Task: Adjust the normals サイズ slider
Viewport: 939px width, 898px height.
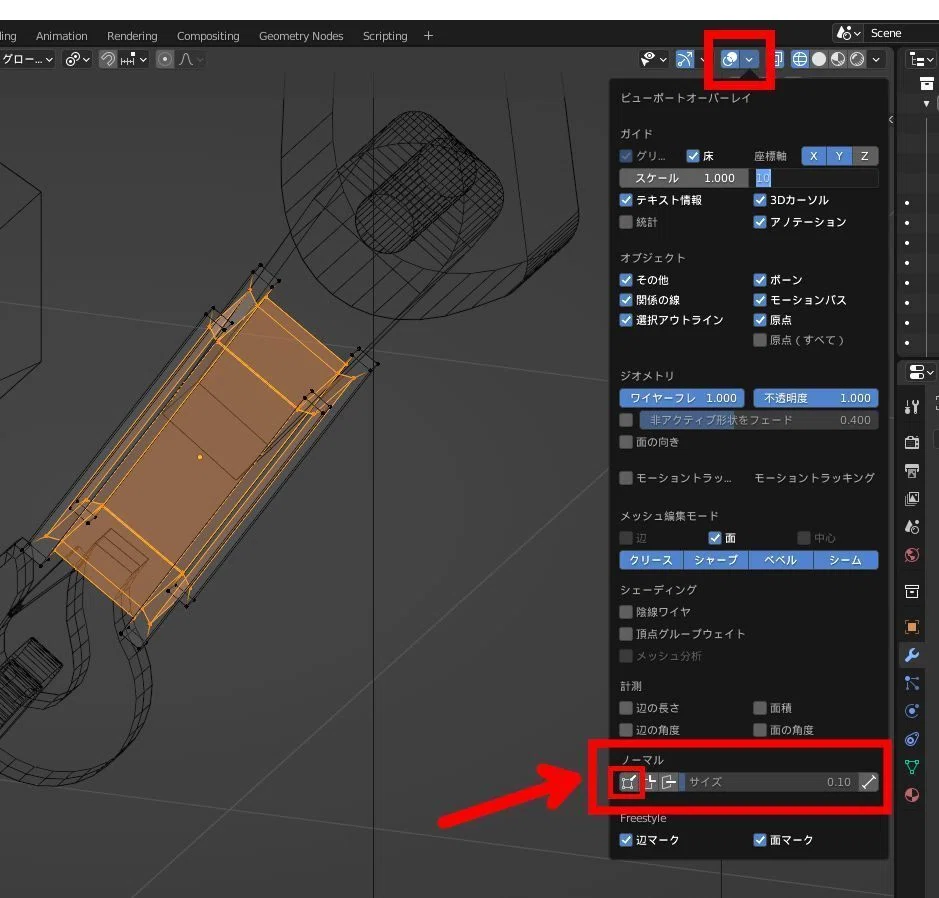Action: click(769, 782)
